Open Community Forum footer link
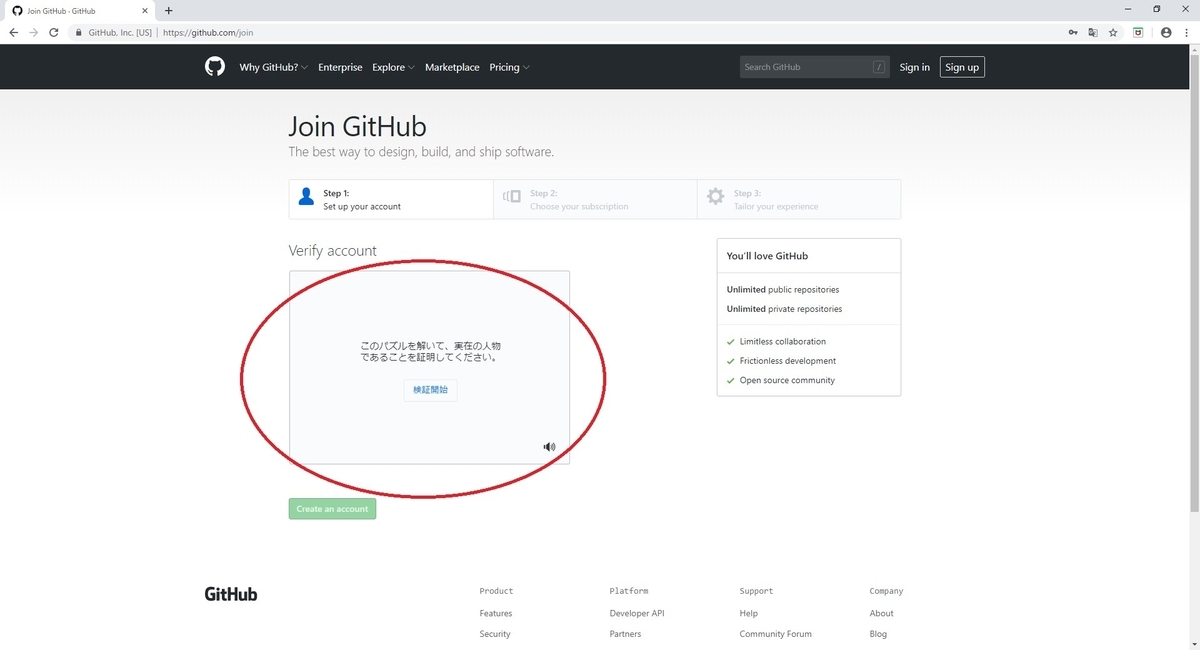Screen dimensions: 1200x650 click(776, 634)
